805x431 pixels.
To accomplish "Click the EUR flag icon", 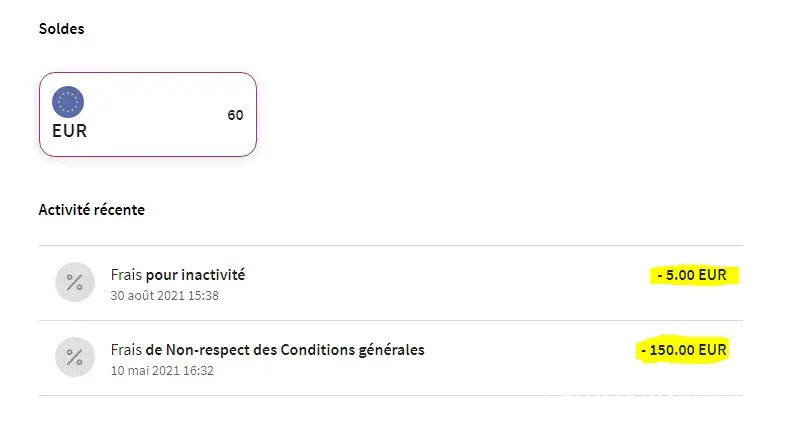I will [x=68, y=102].
